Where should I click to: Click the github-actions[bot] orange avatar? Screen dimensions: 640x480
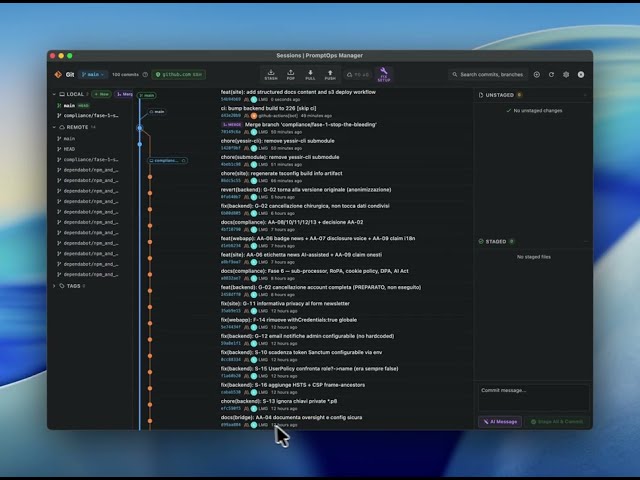254,116
